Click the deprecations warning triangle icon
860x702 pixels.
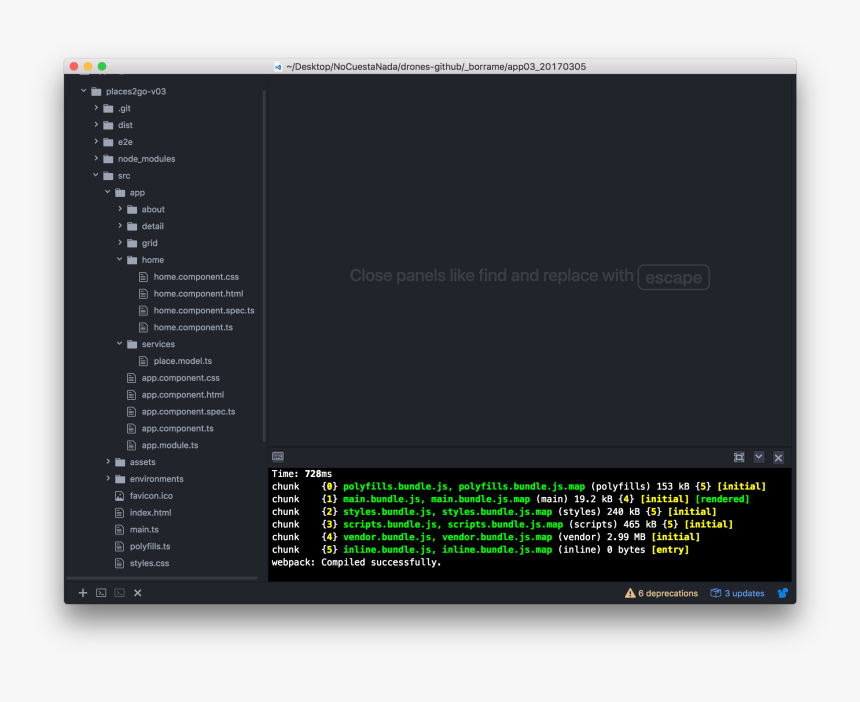click(630, 593)
